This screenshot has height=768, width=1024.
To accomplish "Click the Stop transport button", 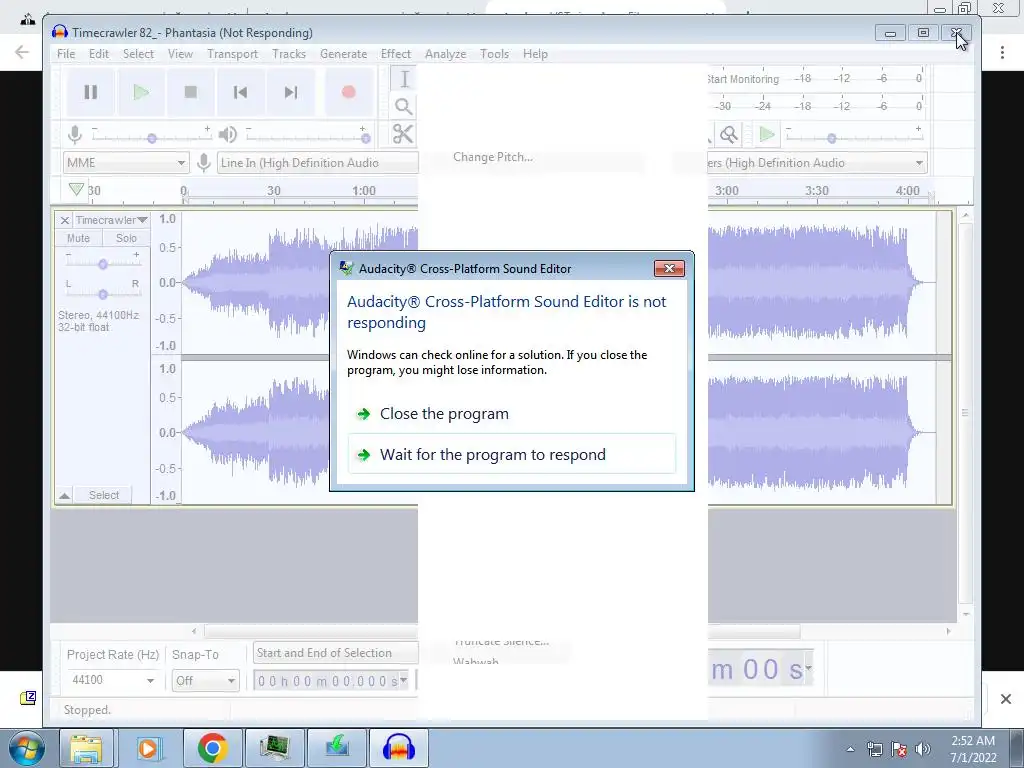I will click(x=190, y=92).
